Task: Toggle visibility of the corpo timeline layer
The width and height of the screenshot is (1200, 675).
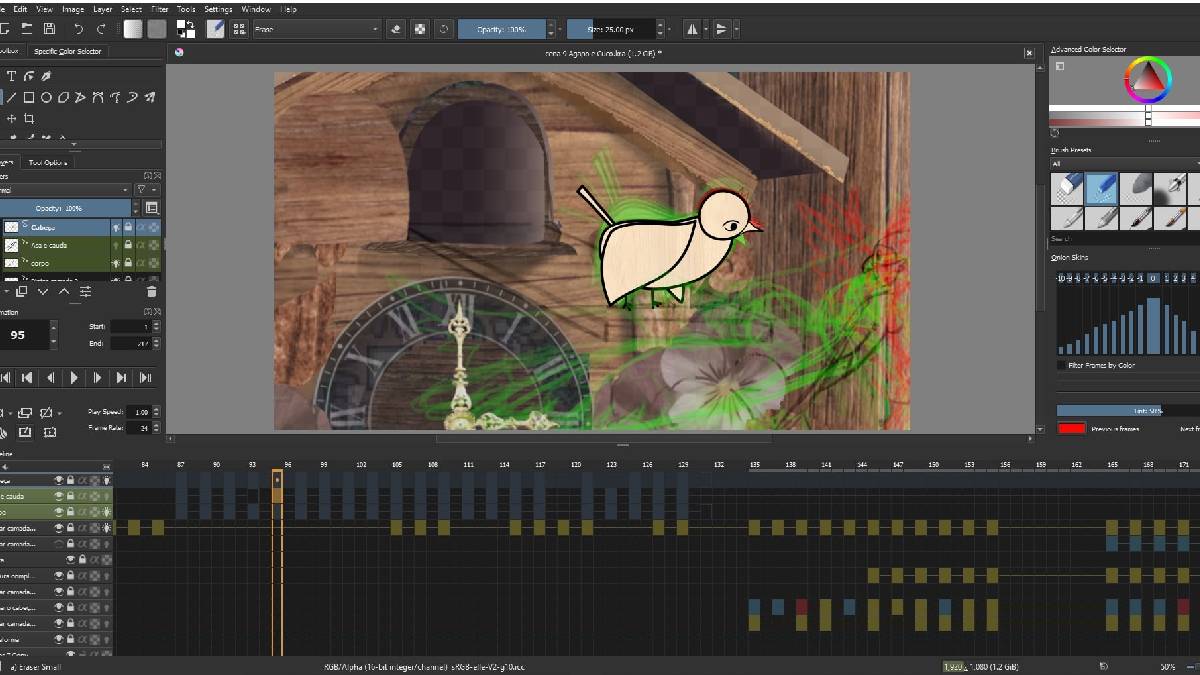Action: (59, 512)
